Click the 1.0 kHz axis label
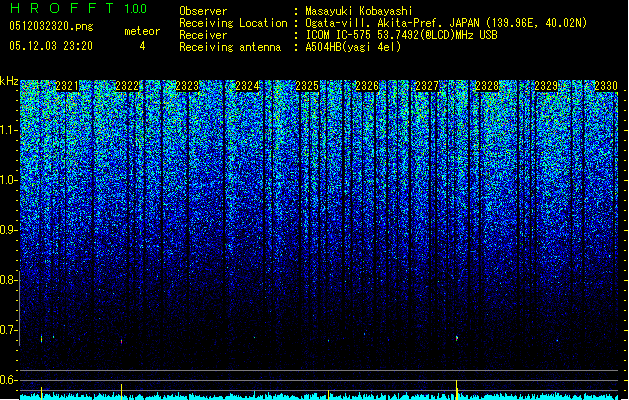The height and width of the screenshot is (400, 629). point(9,181)
